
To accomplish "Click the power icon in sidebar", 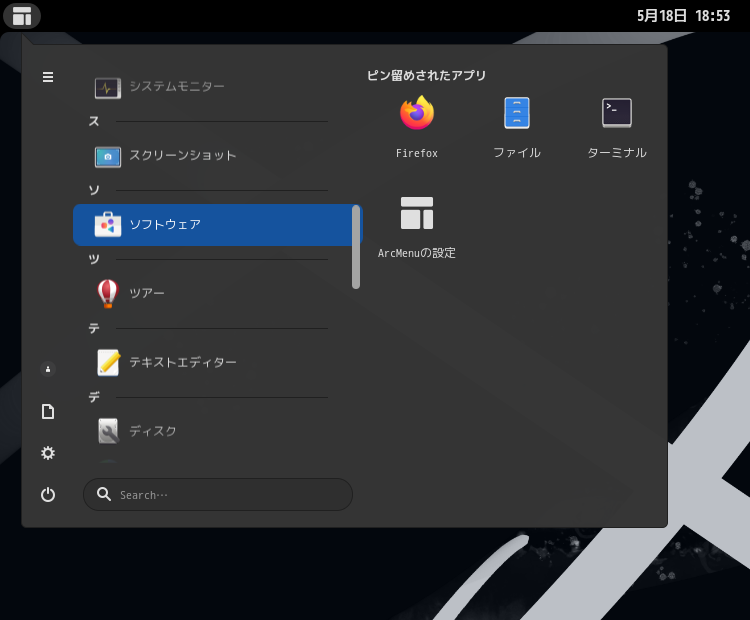I will (48, 494).
